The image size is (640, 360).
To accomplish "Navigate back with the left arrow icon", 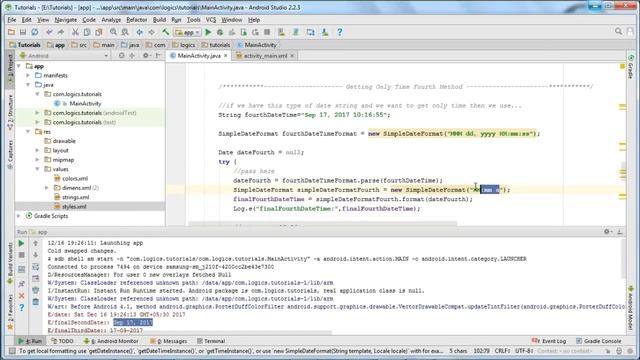I will [140, 32].
